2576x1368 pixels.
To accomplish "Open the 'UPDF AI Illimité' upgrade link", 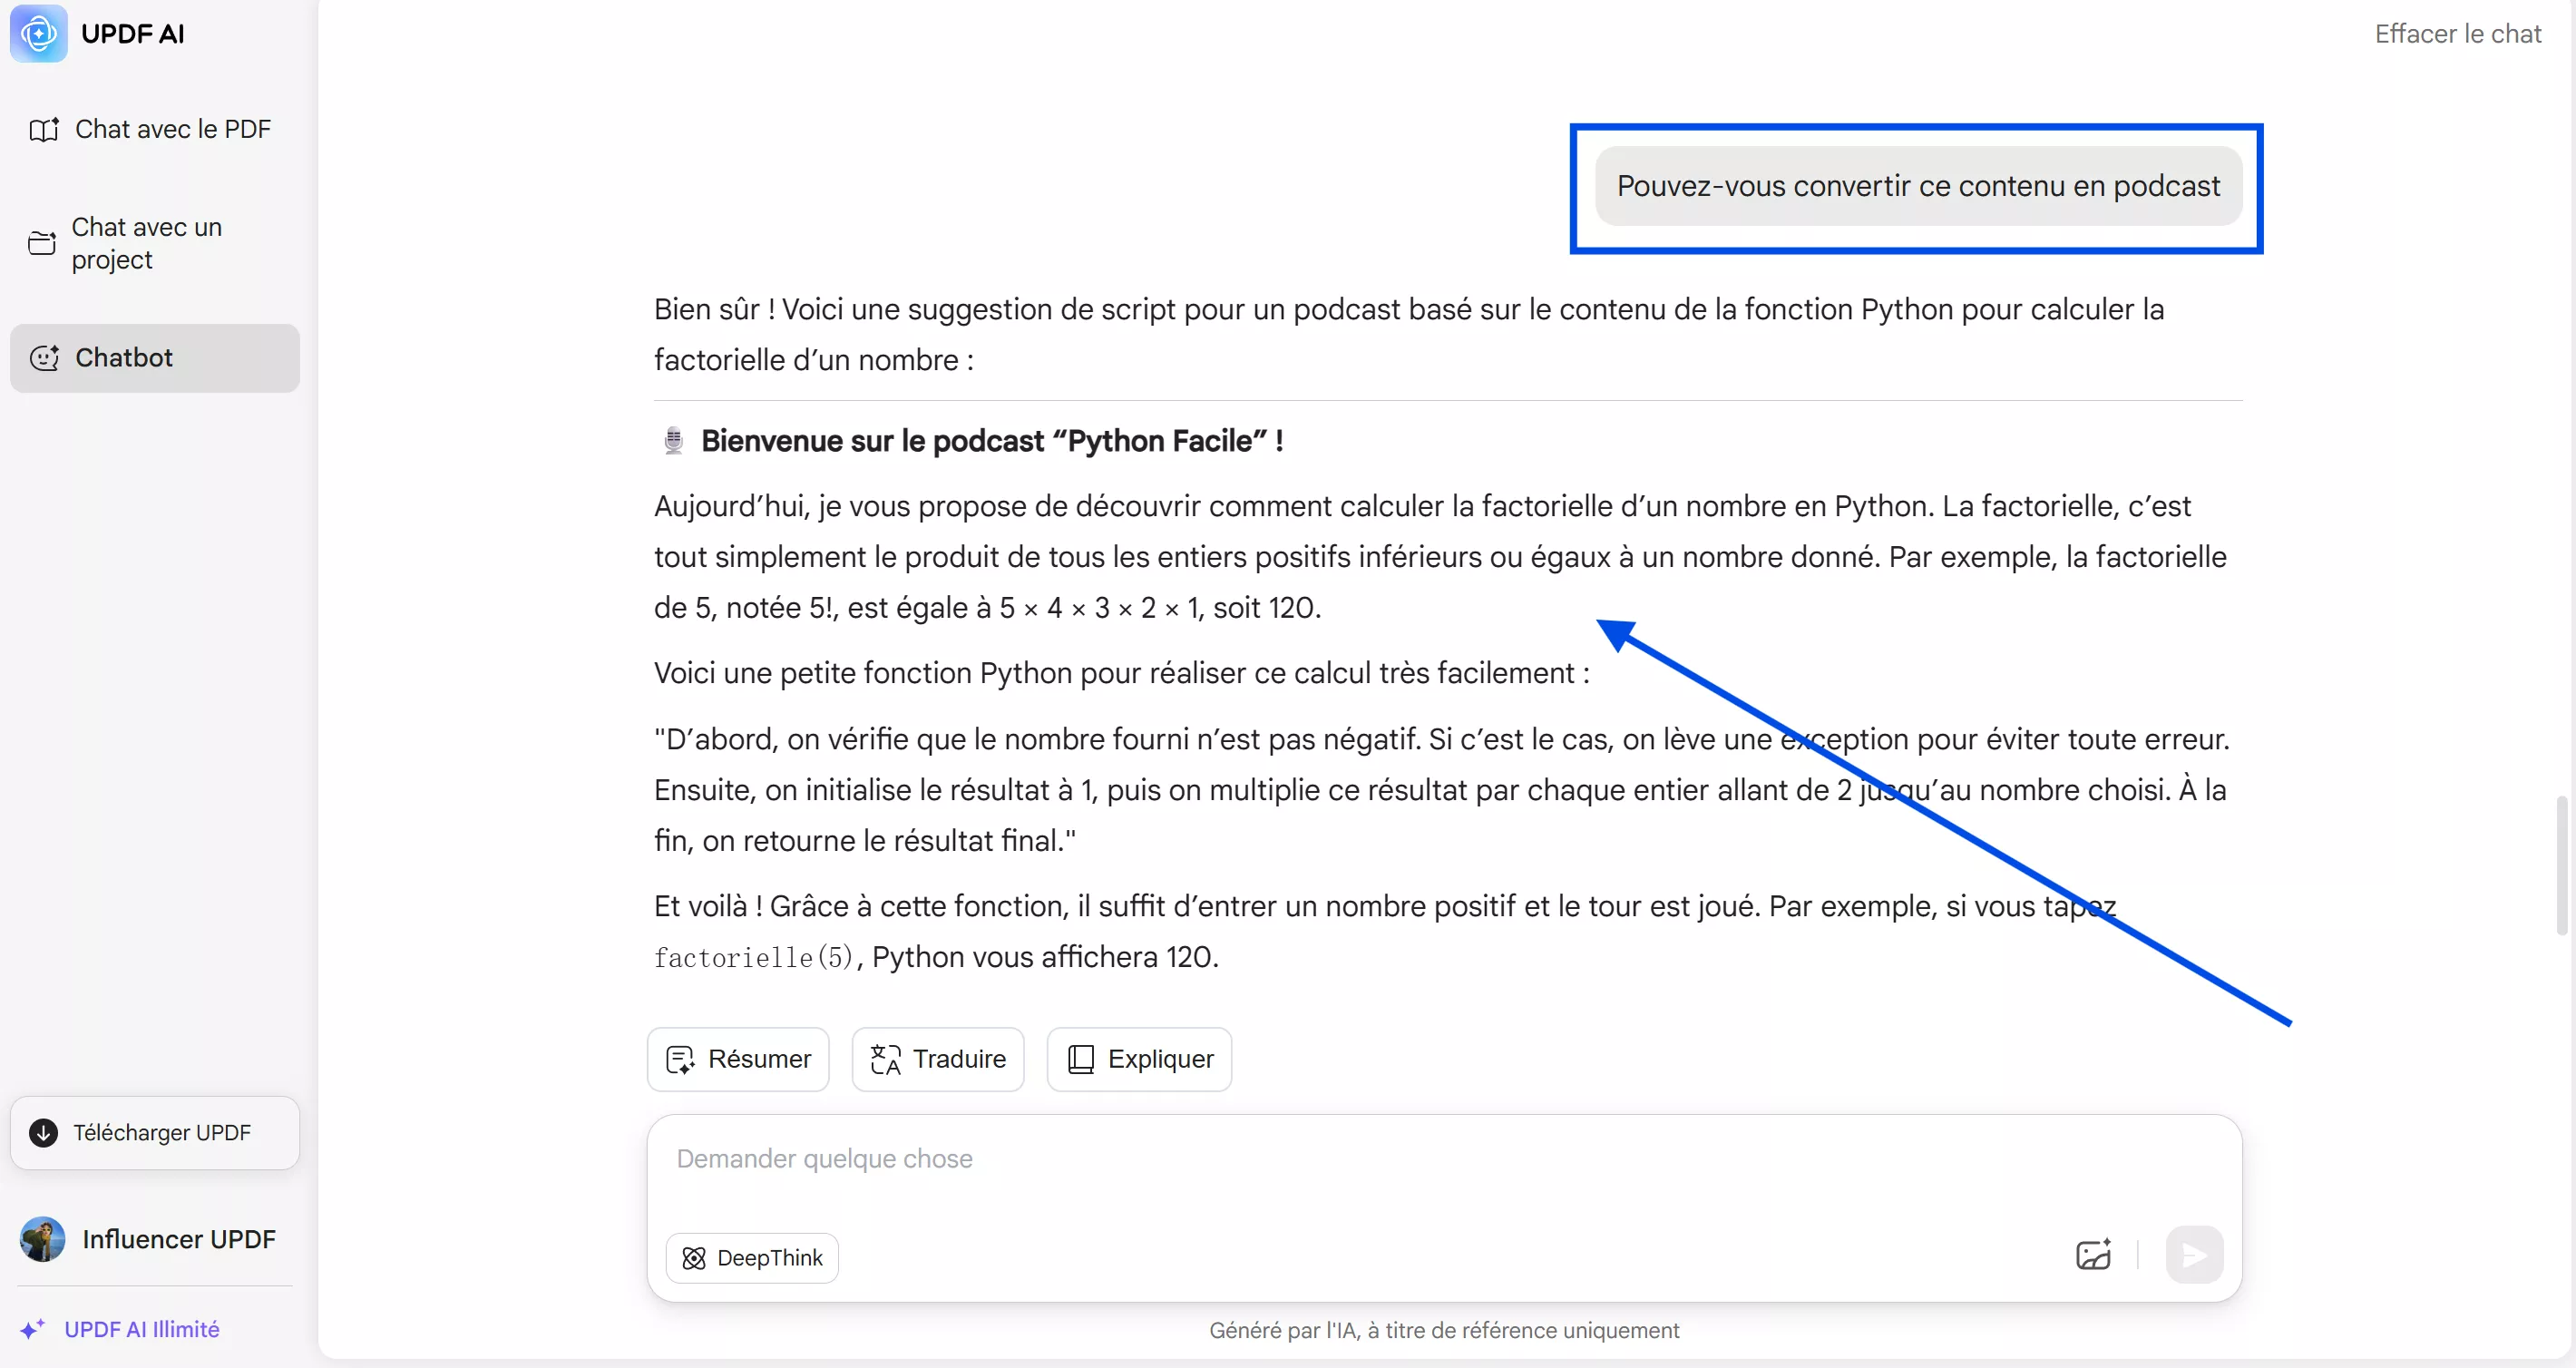I will click(x=141, y=1328).
